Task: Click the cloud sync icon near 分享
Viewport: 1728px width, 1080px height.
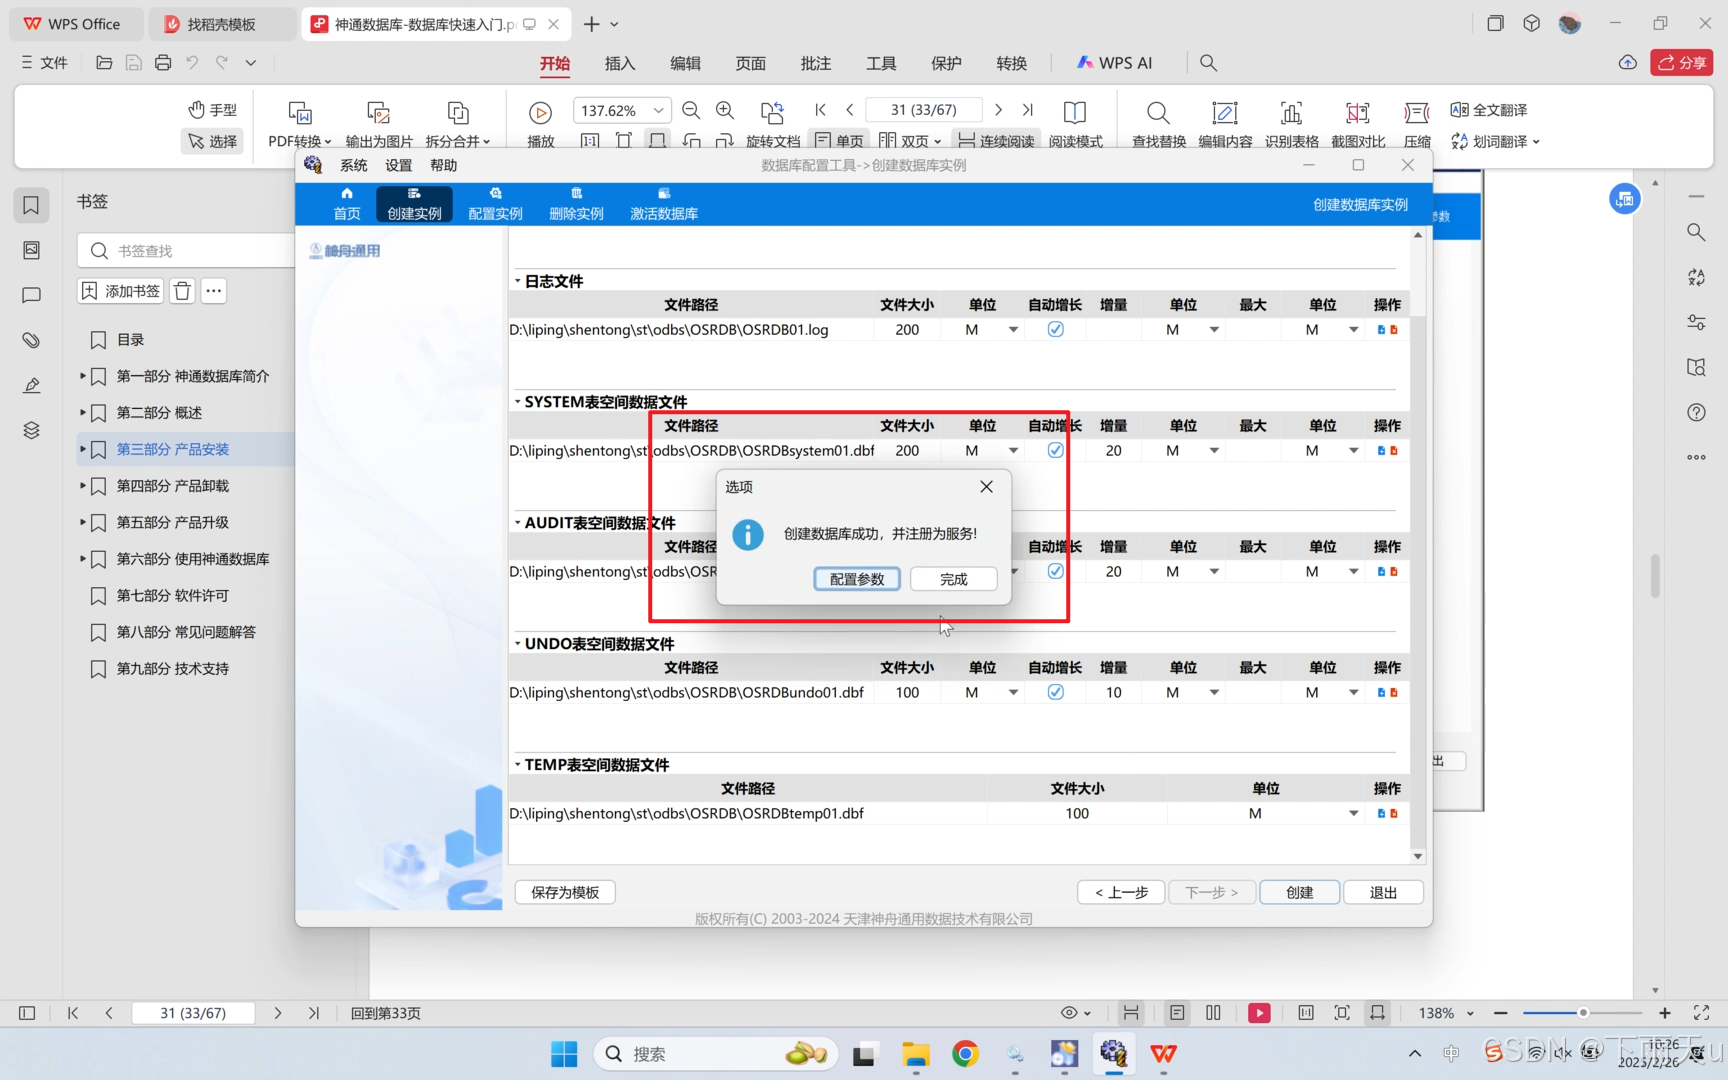Action: pos(1628,63)
